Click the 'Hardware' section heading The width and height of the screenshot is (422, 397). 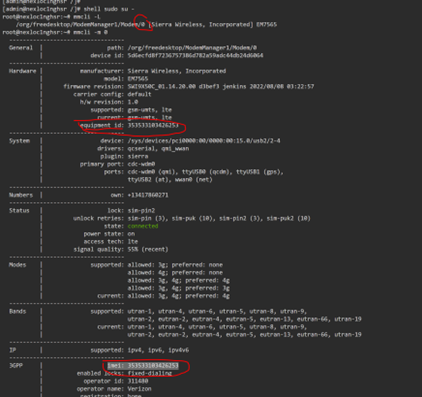(x=22, y=71)
